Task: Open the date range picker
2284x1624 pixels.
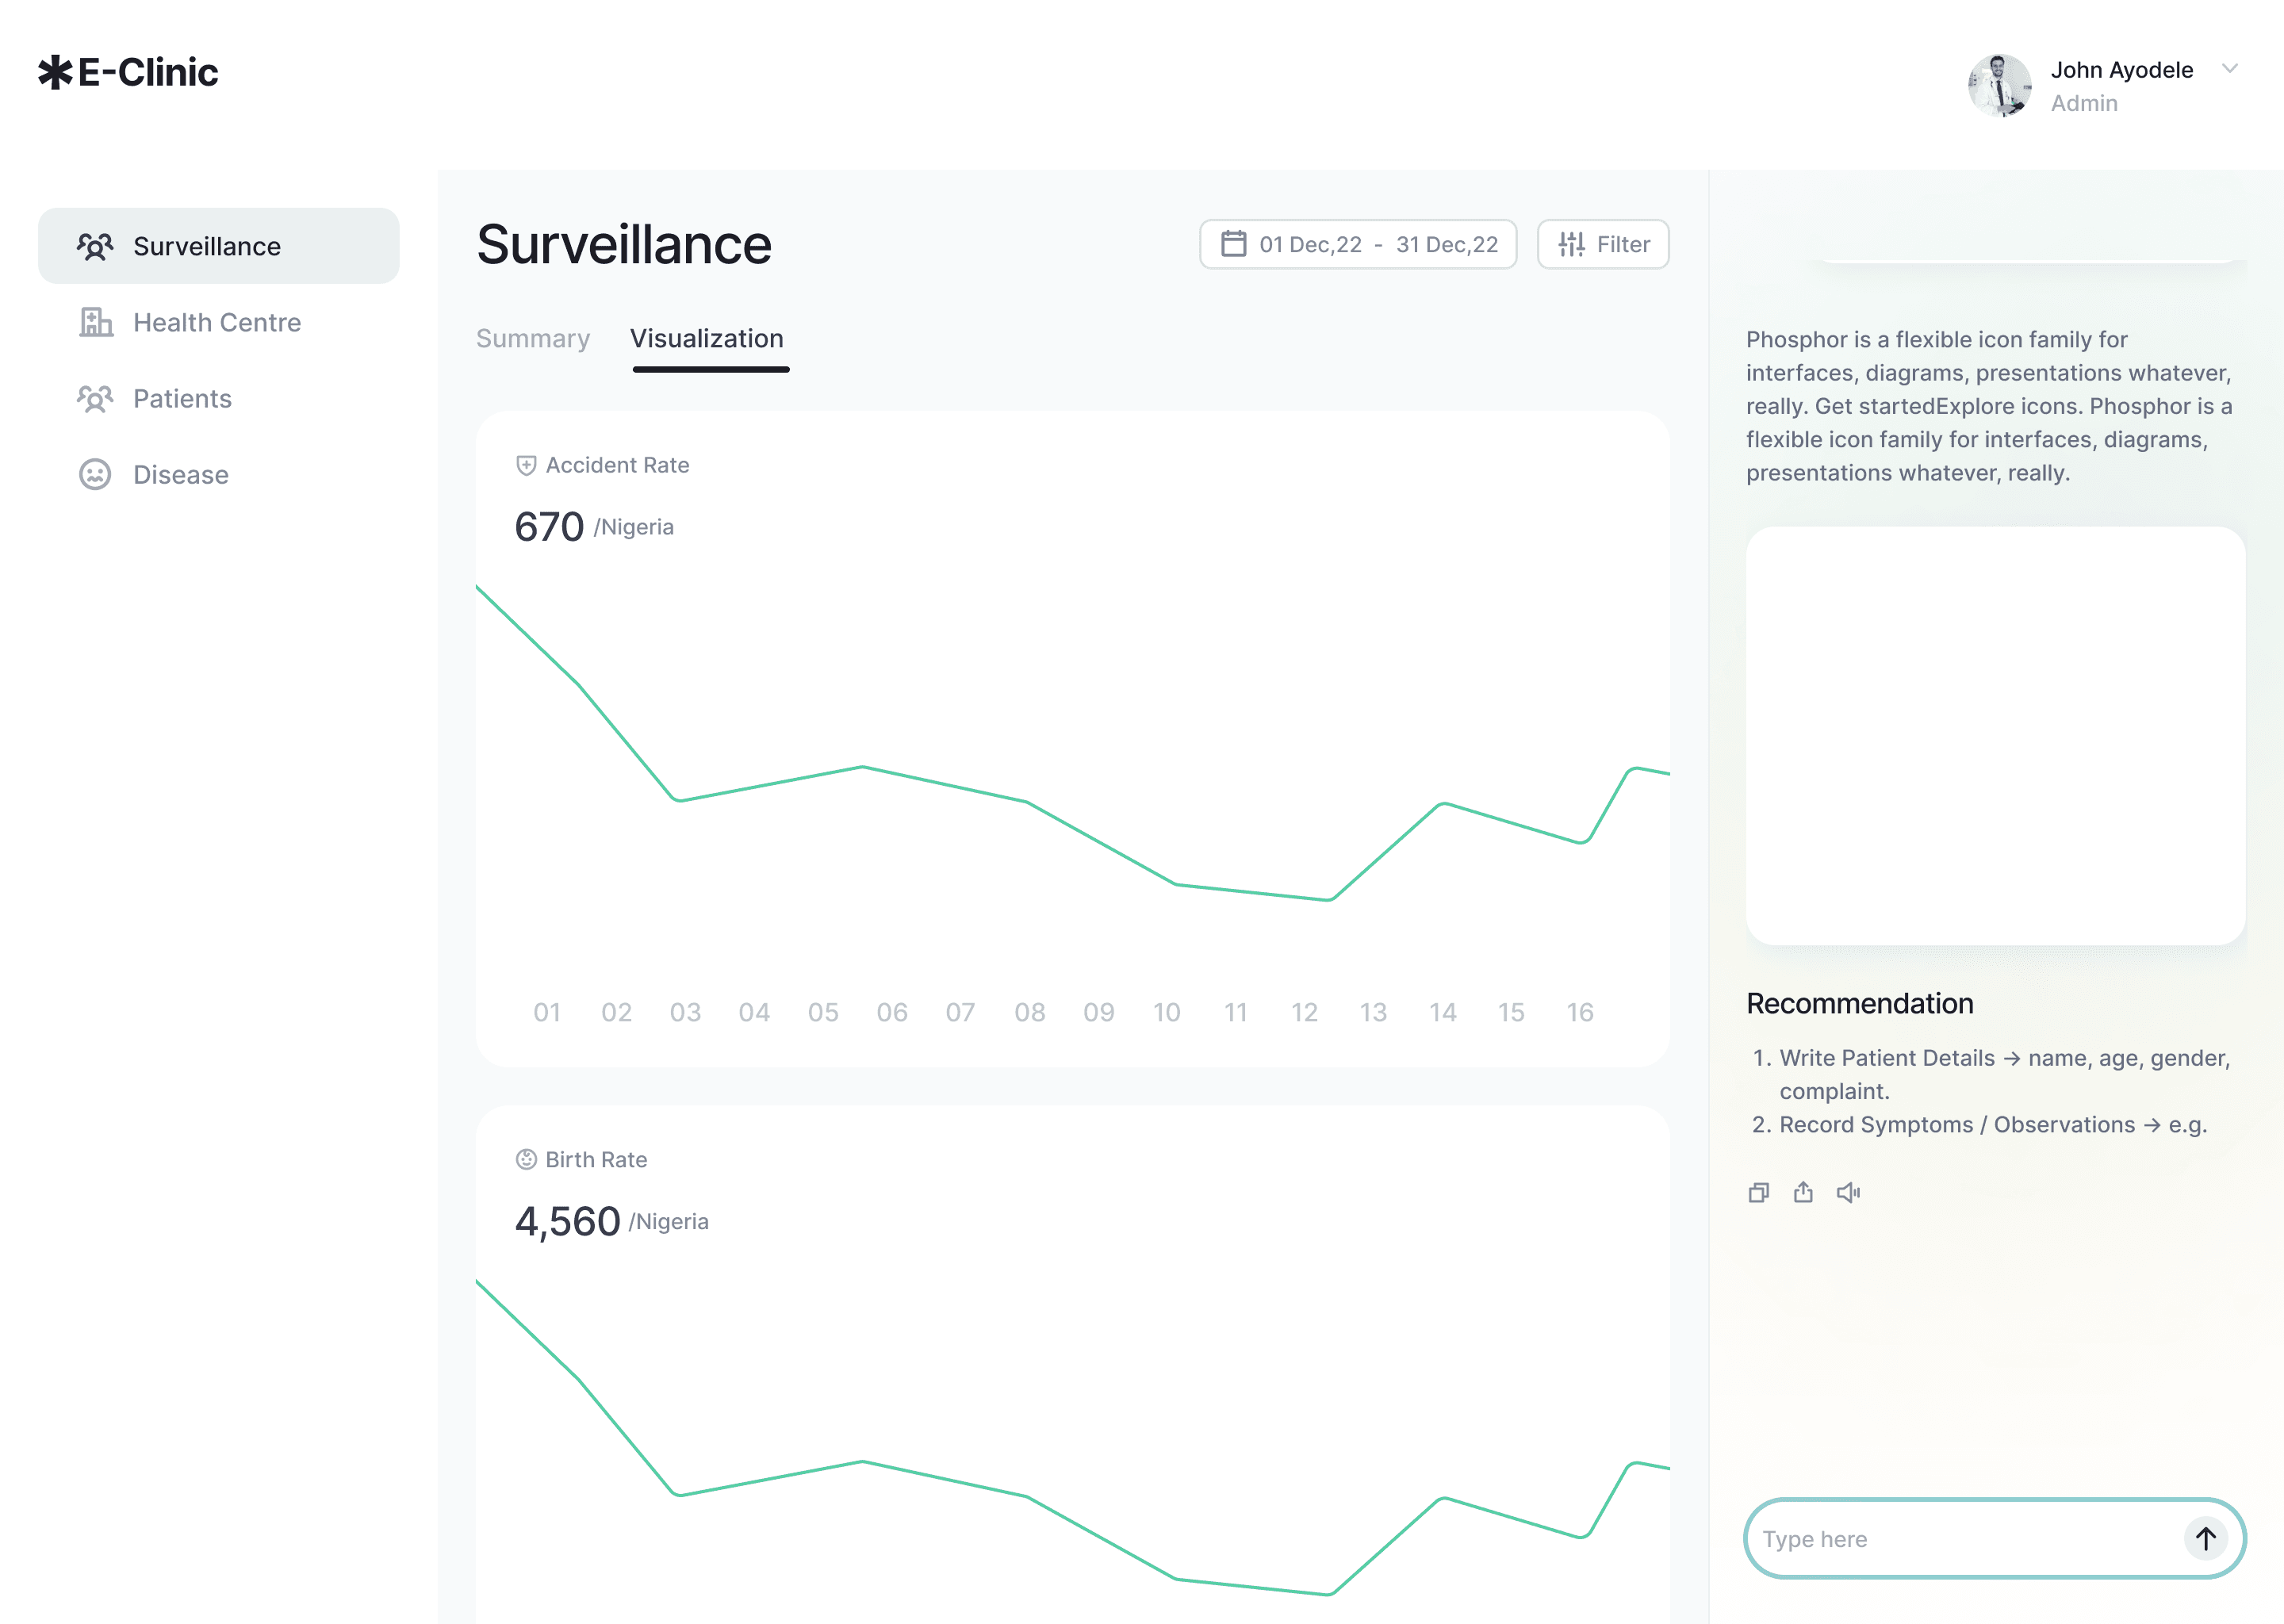Action: tap(1357, 245)
